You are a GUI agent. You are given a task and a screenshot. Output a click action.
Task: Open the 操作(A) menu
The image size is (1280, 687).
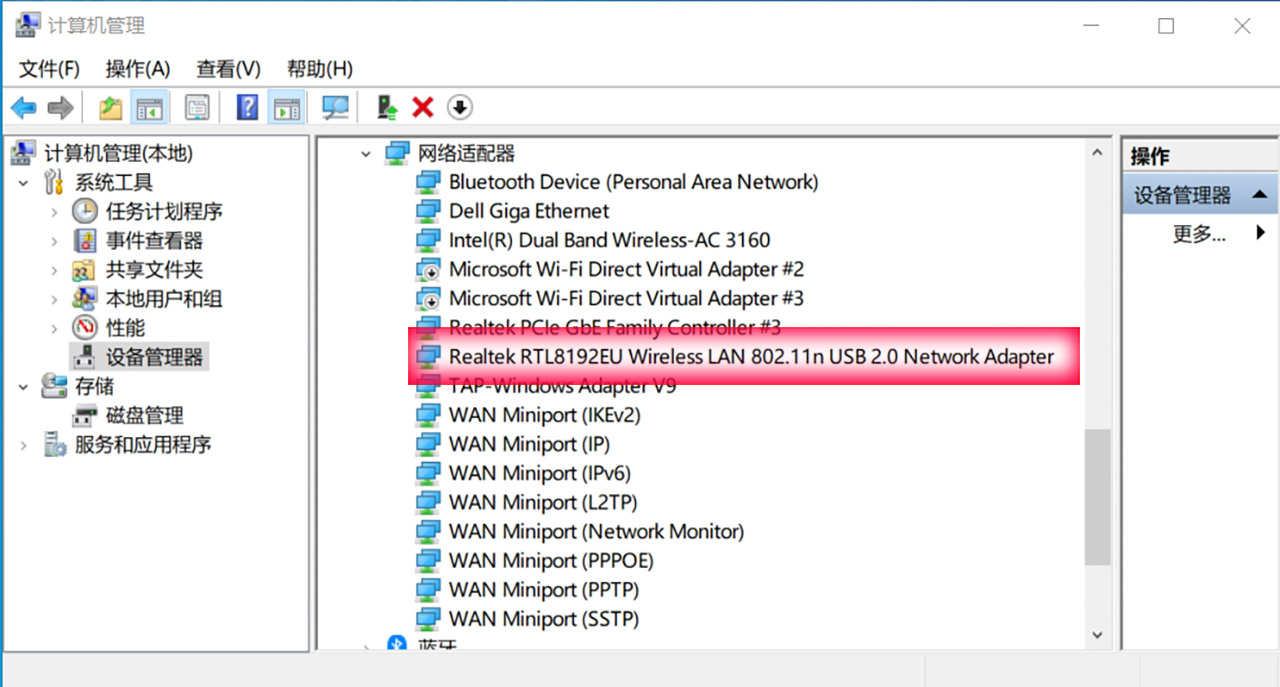pos(138,69)
